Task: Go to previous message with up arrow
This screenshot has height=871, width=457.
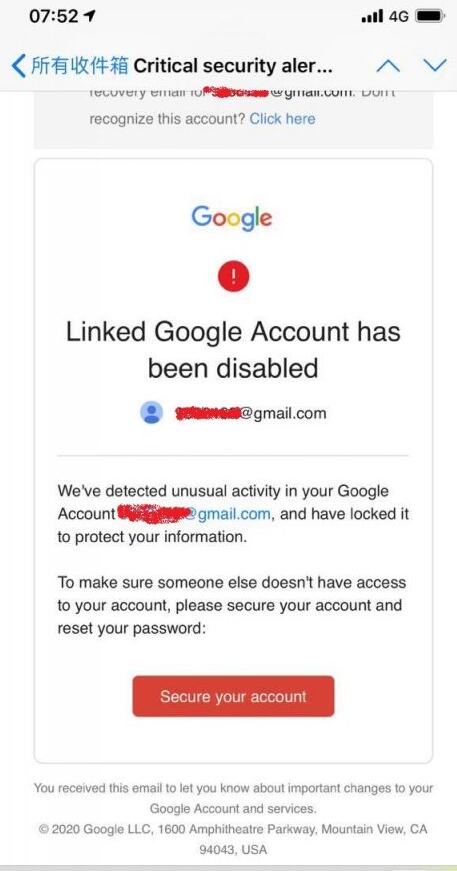Action: [x=388, y=66]
